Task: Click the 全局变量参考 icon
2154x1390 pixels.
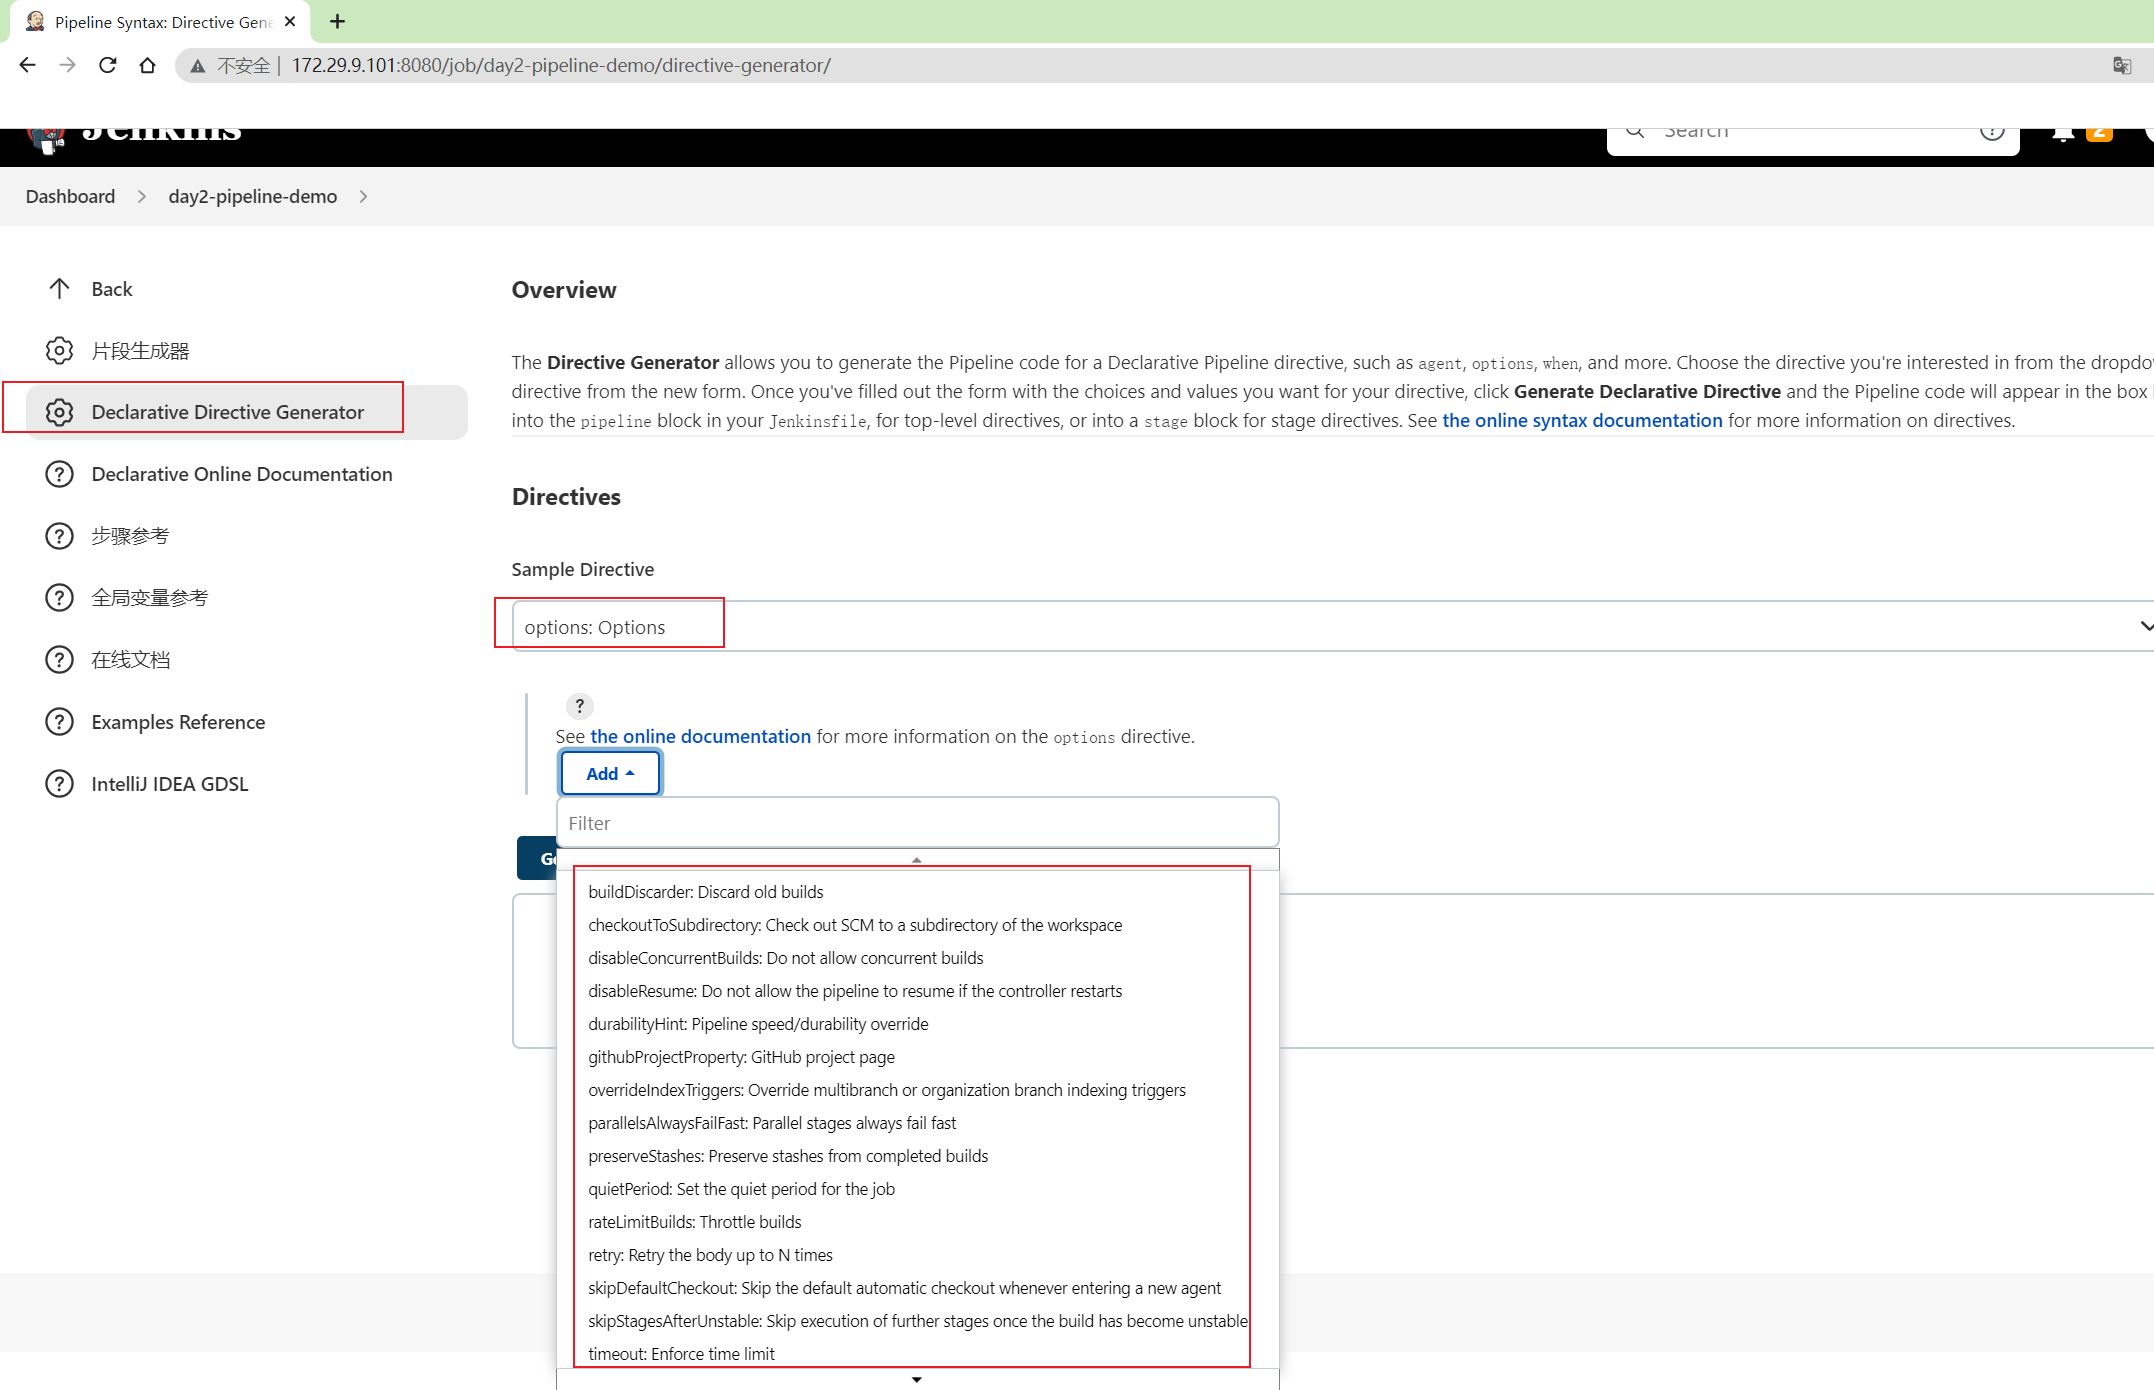Action: (60, 597)
